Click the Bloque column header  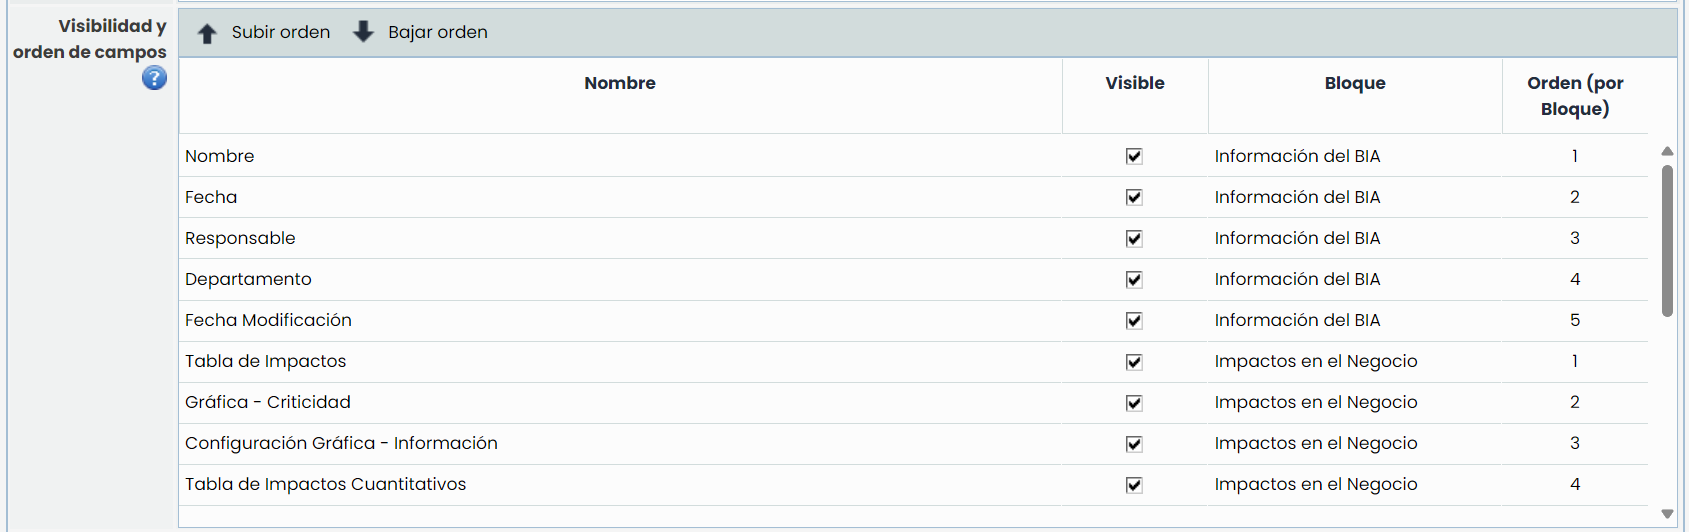click(1355, 83)
